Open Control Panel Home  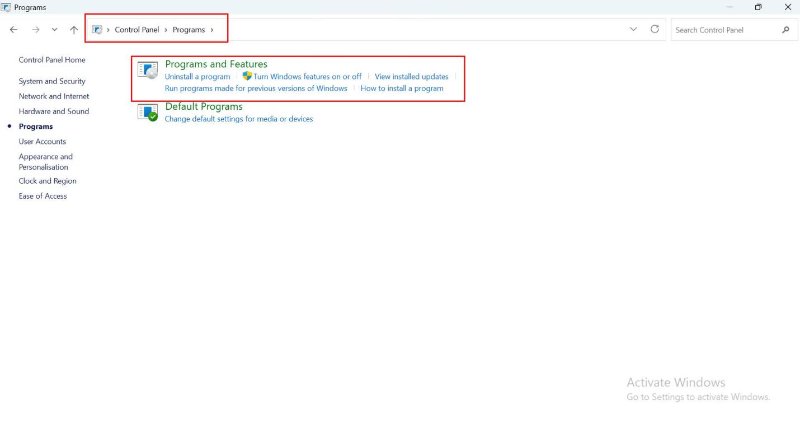pos(52,60)
